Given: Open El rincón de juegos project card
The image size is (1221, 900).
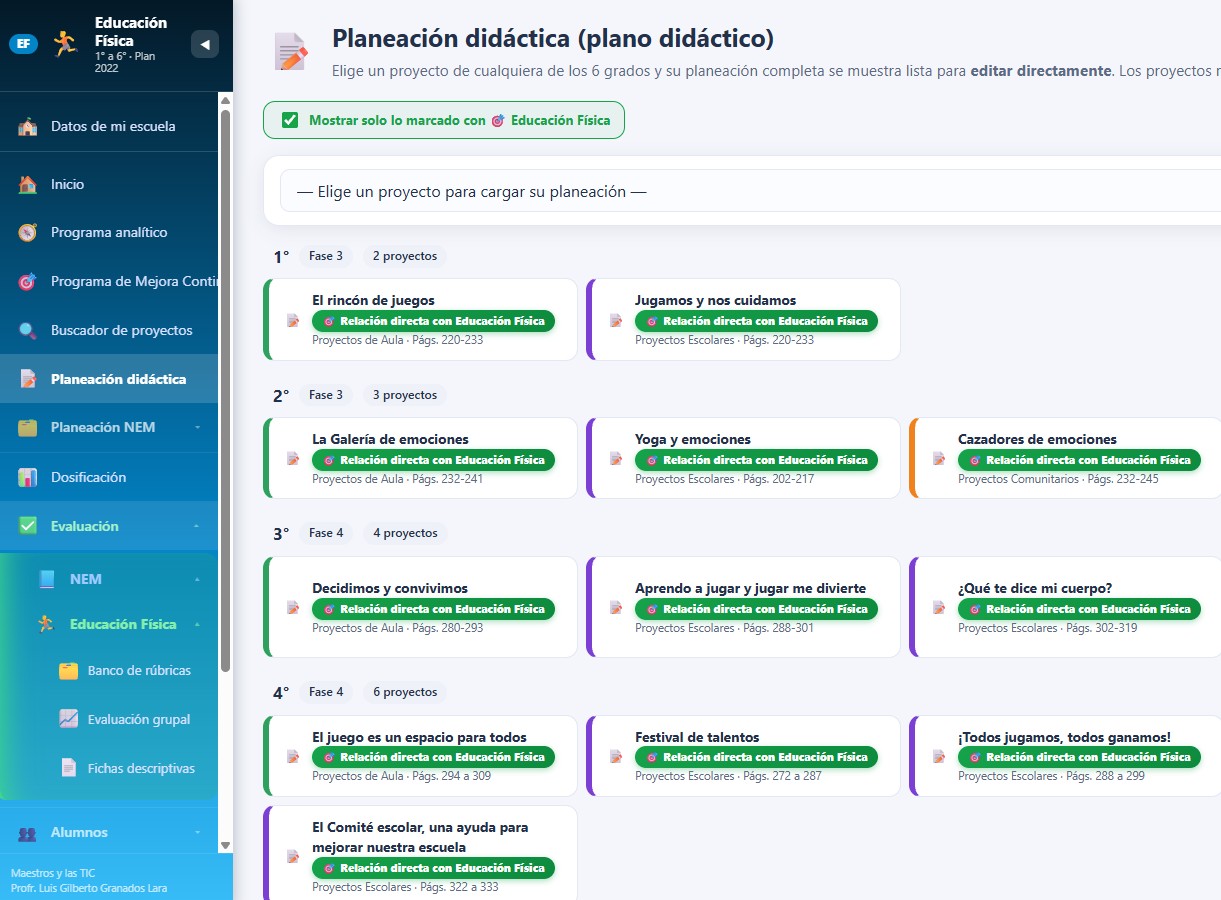Looking at the screenshot, I should 420,319.
